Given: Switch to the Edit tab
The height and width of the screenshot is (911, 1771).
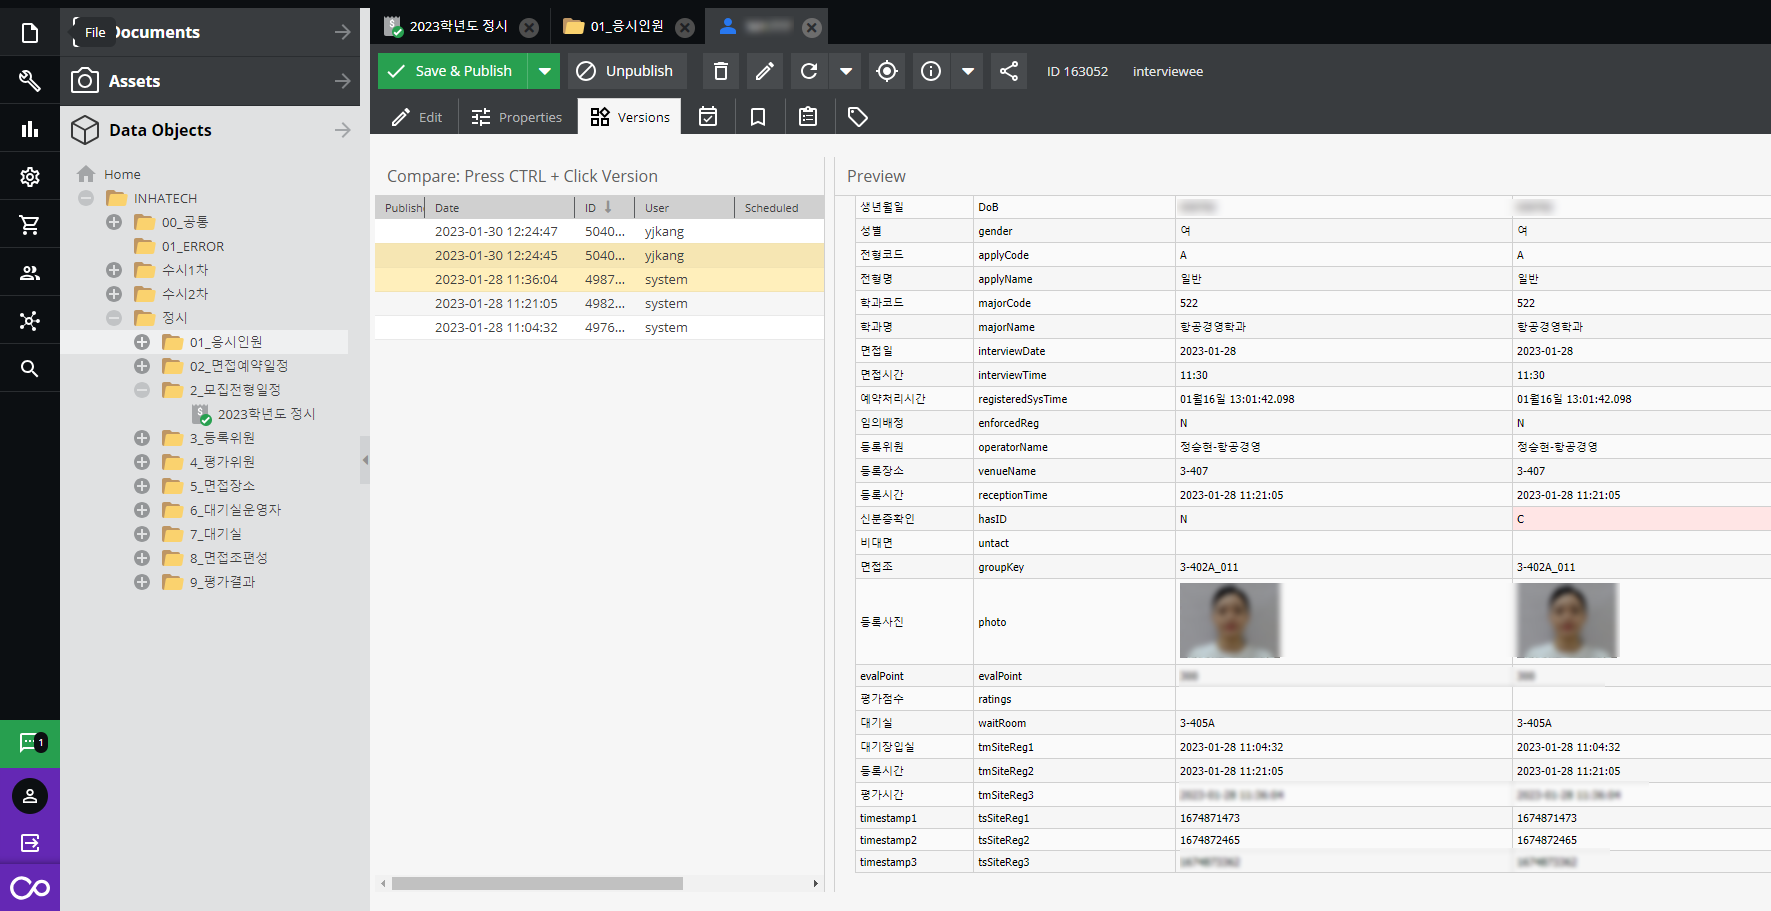Looking at the screenshot, I should (x=417, y=117).
